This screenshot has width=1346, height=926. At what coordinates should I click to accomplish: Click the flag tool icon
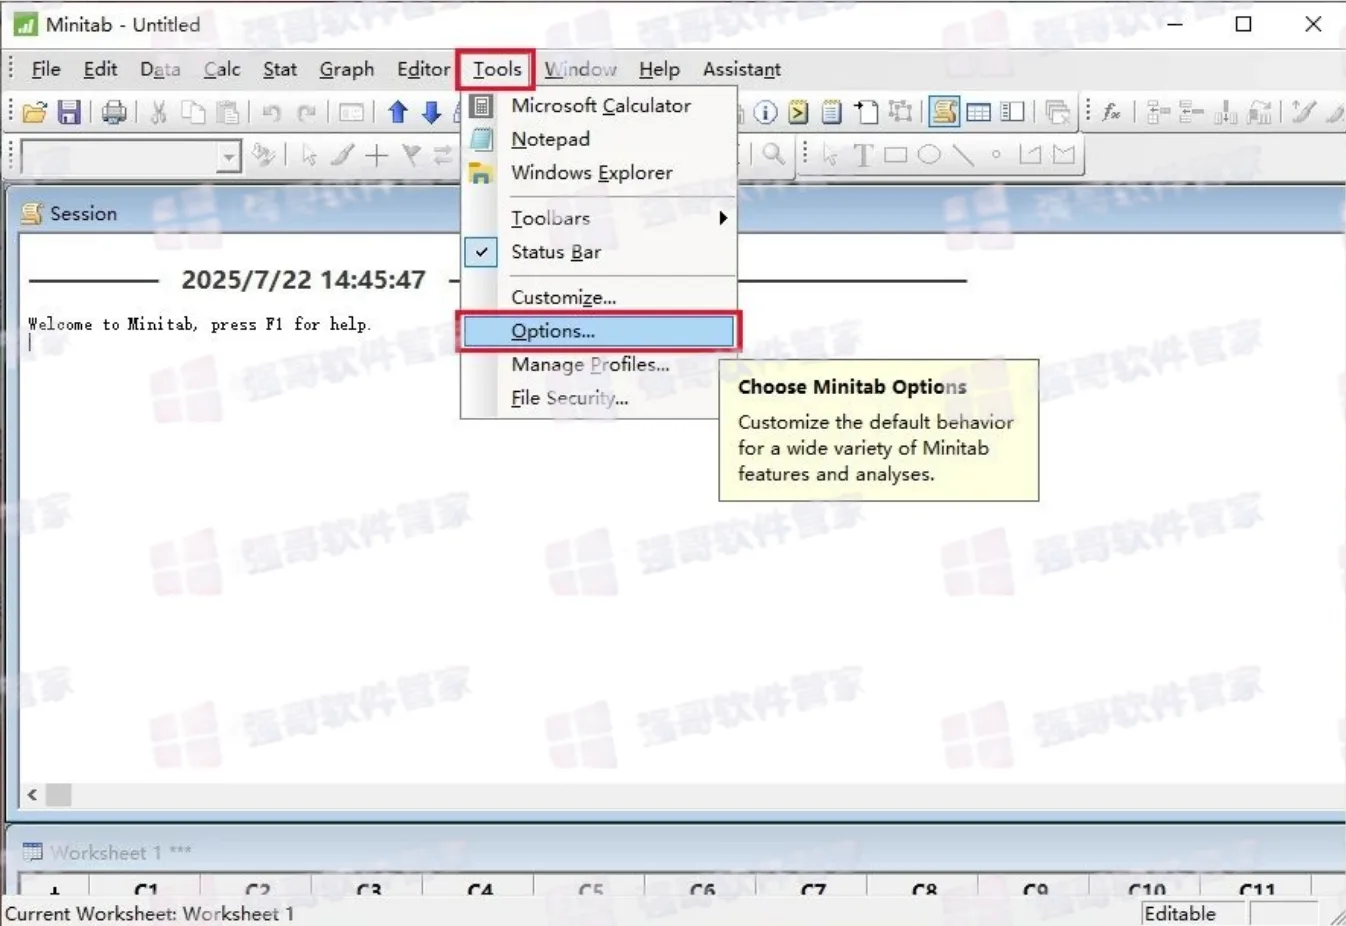[x=410, y=155]
